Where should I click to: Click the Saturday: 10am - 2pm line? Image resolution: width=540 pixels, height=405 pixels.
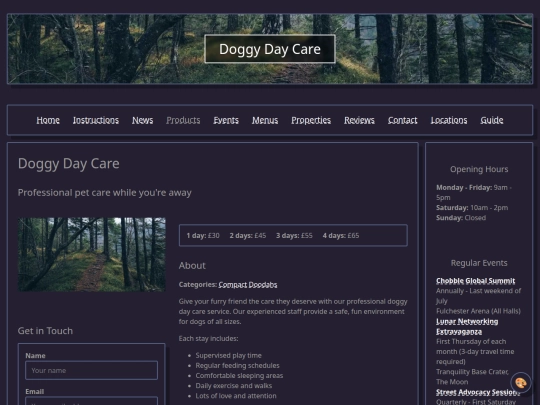click(472, 208)
